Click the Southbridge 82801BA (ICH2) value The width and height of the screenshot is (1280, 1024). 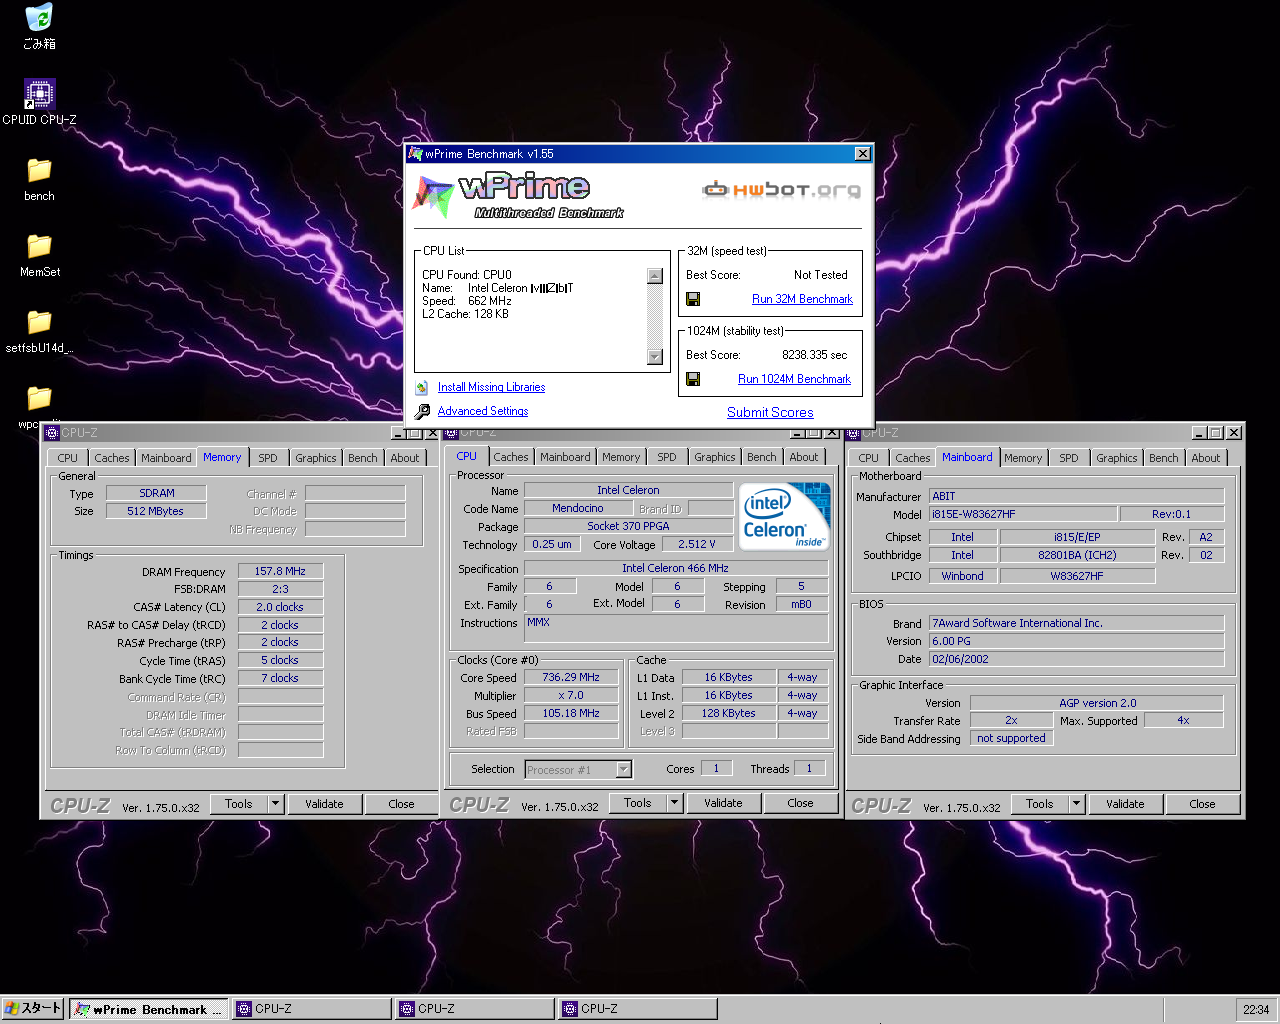click(x=1077, y=555)
